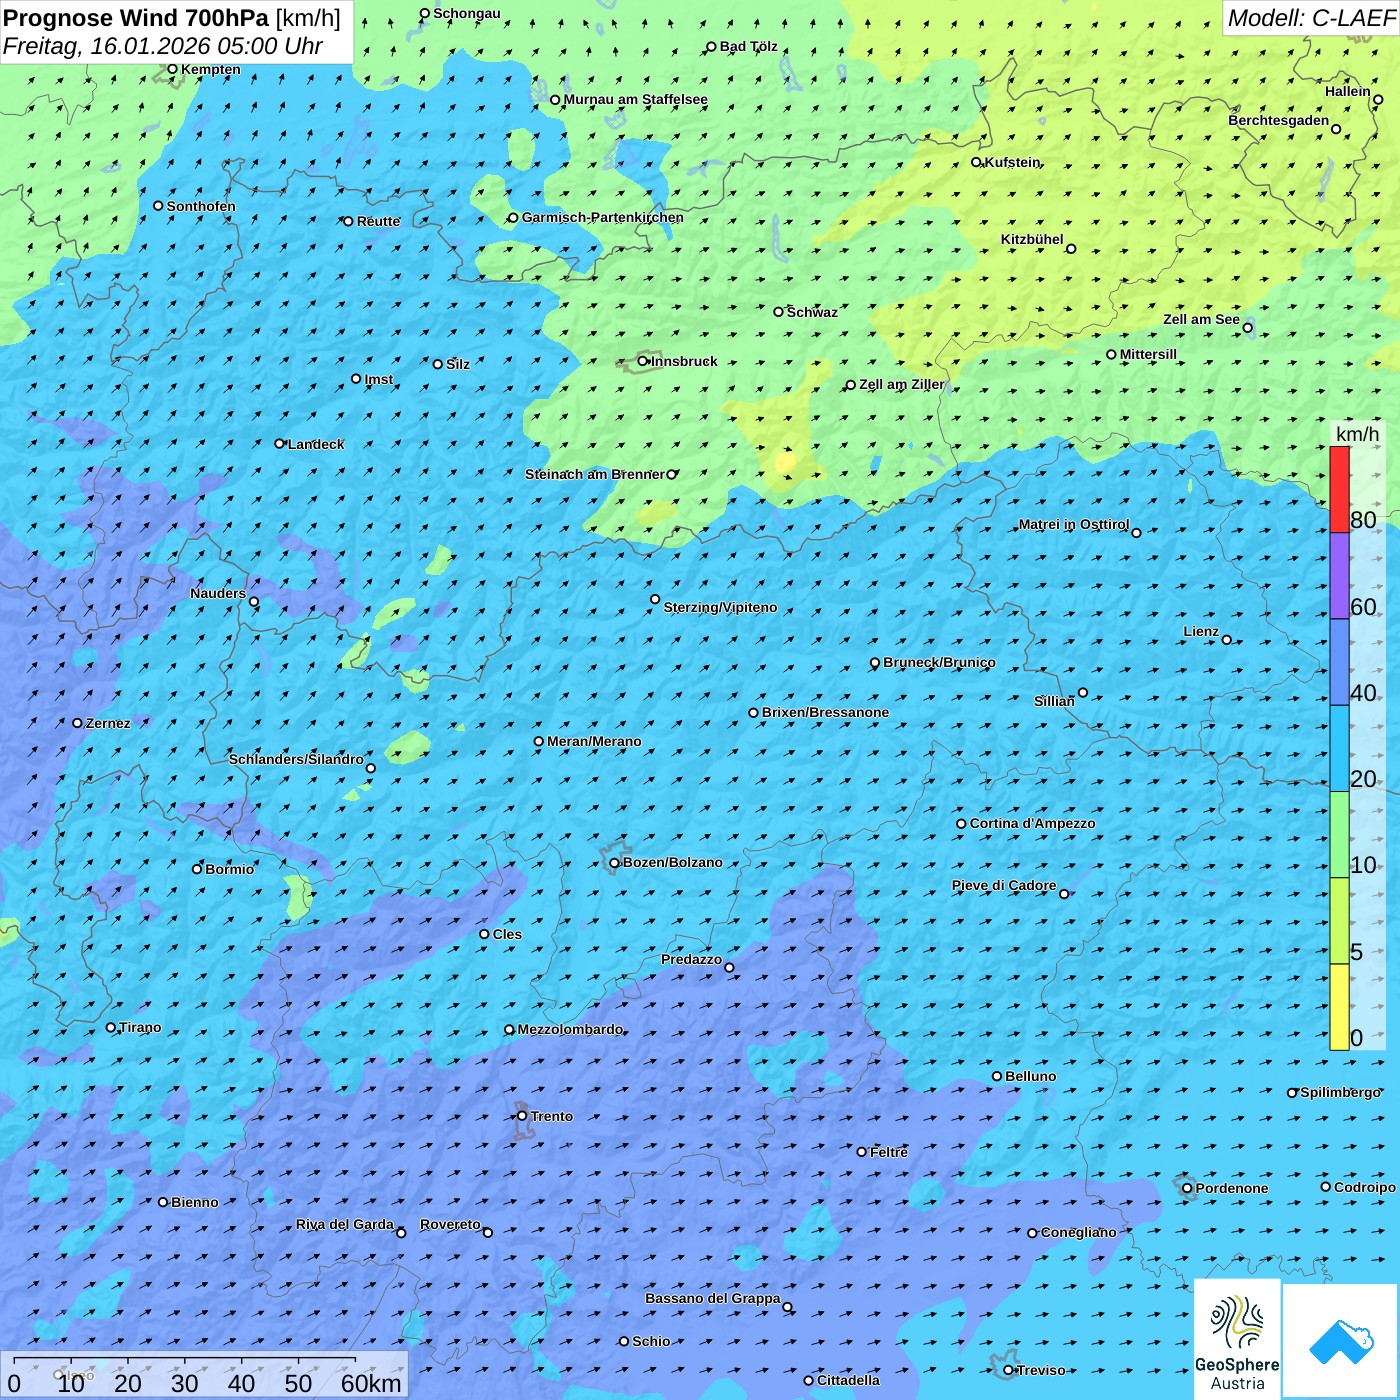Click the Kitzbühel city label
Viewport: 1400px width, 1400px height.
coord(1032,239)
